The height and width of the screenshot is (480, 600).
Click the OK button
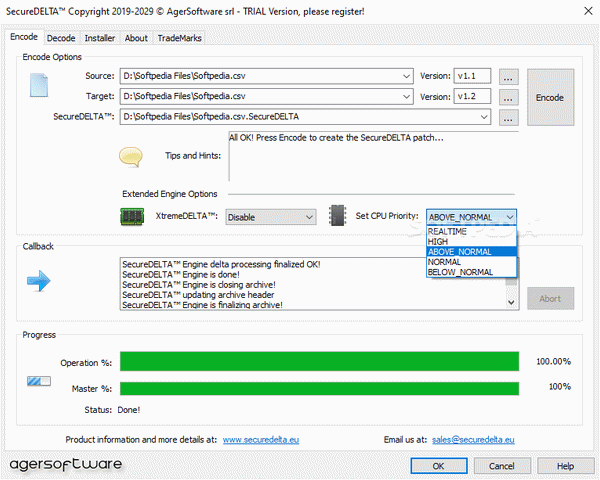coord(439,466)
